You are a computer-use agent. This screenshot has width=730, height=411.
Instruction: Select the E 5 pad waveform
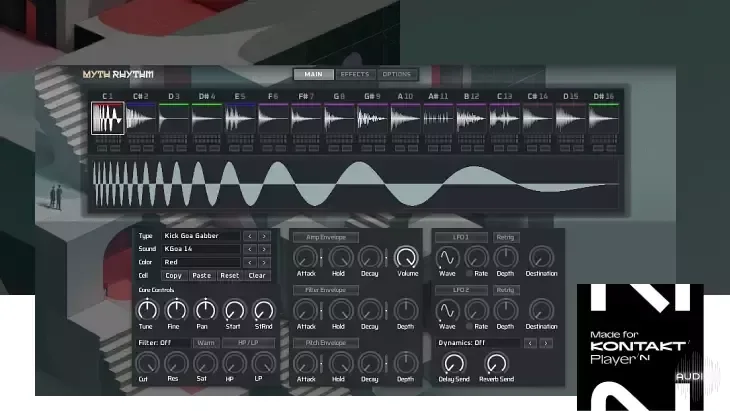240,119
